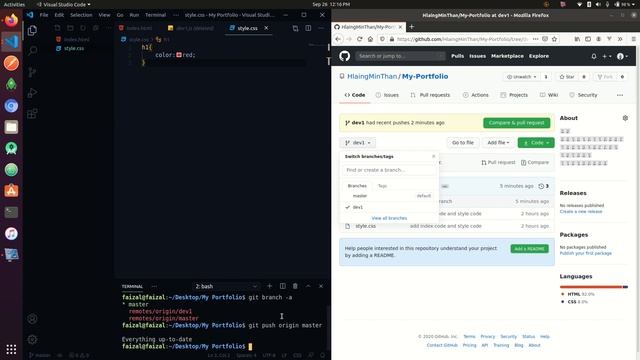The height and width of the screenshot is (360, 640).
Task: Expand the repo nav more-options ellipsis
Action: 620,95
